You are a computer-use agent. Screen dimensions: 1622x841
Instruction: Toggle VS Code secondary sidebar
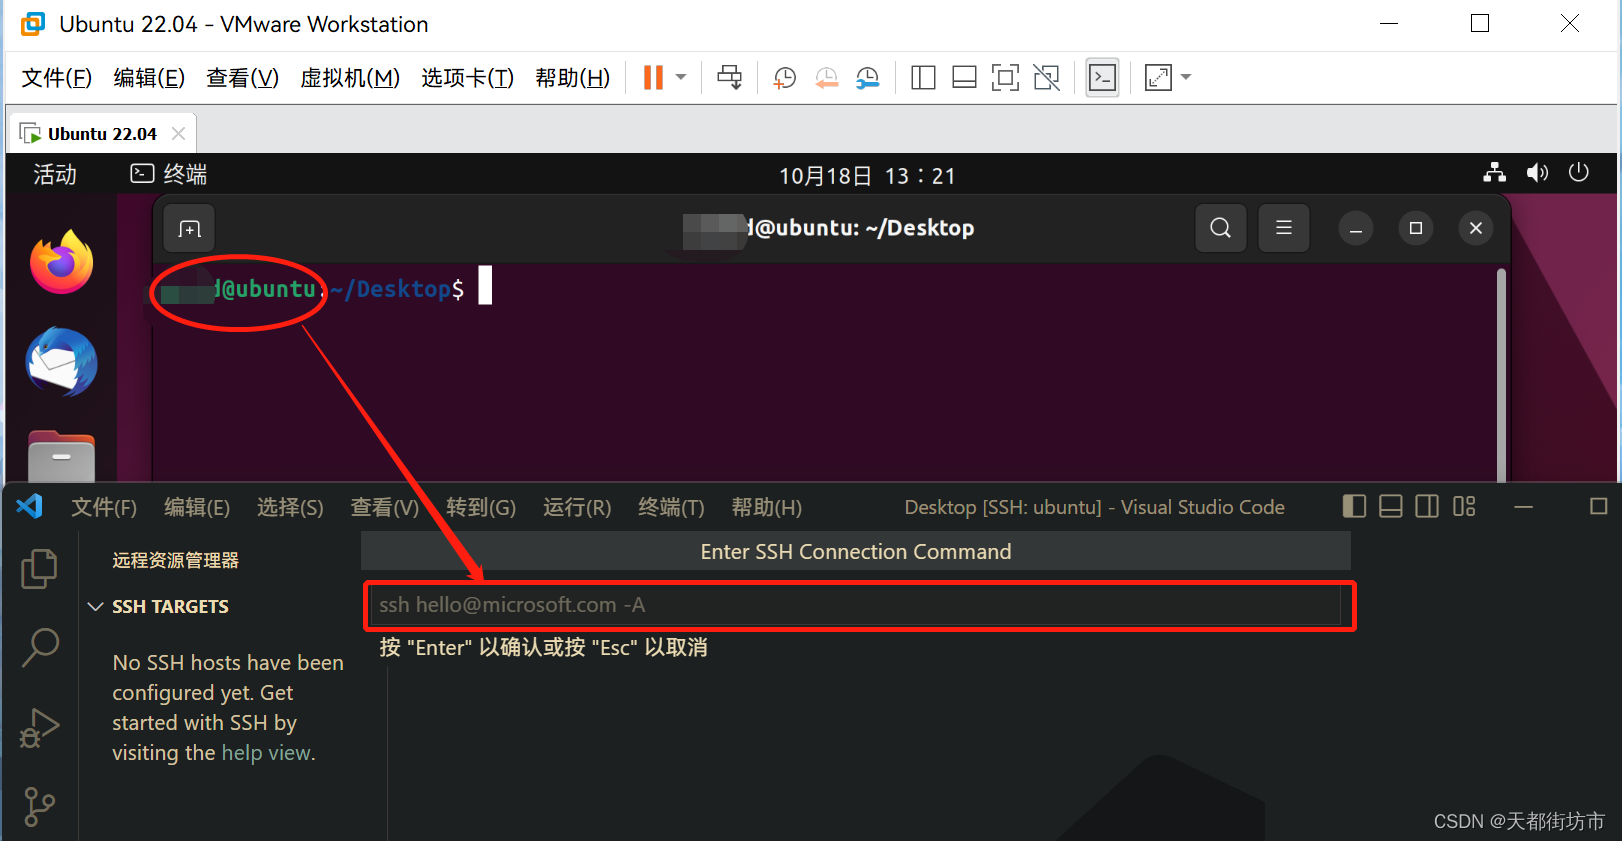point(1428,506)
